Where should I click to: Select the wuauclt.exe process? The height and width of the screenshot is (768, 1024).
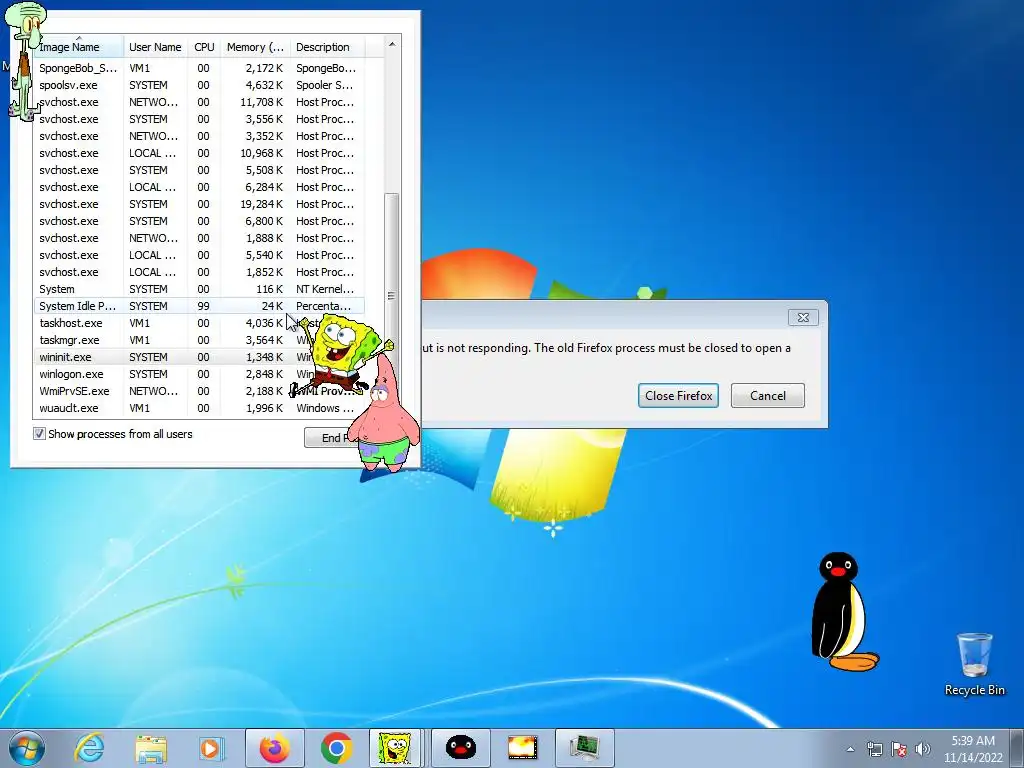pos(199,408)
